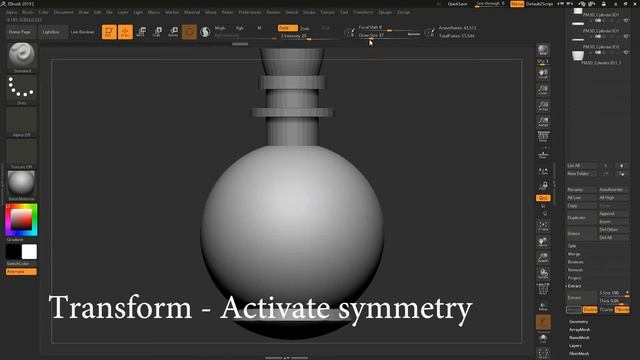Click the Duplicate subtool button

(581, 218)
